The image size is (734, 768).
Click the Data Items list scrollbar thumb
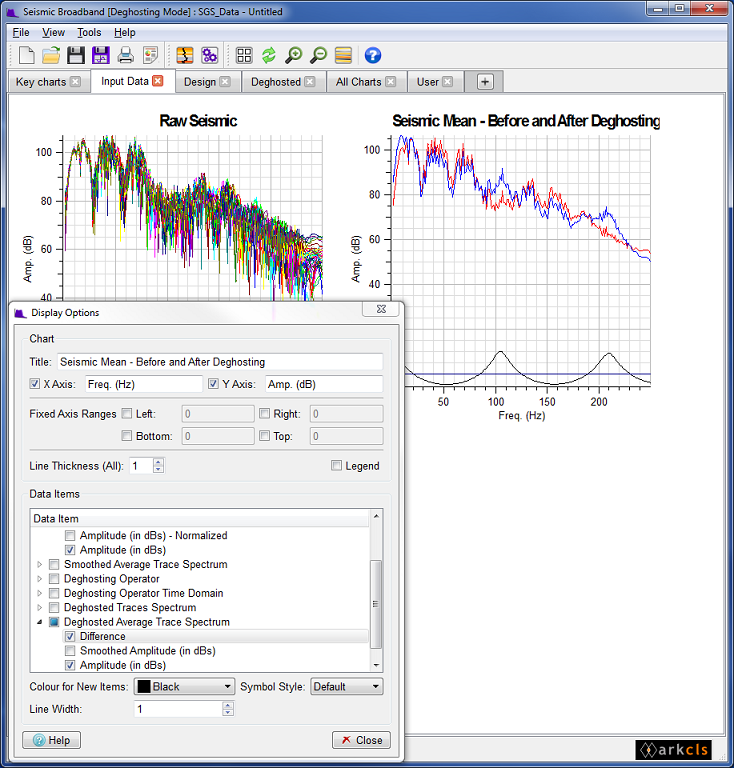[376, 604]
